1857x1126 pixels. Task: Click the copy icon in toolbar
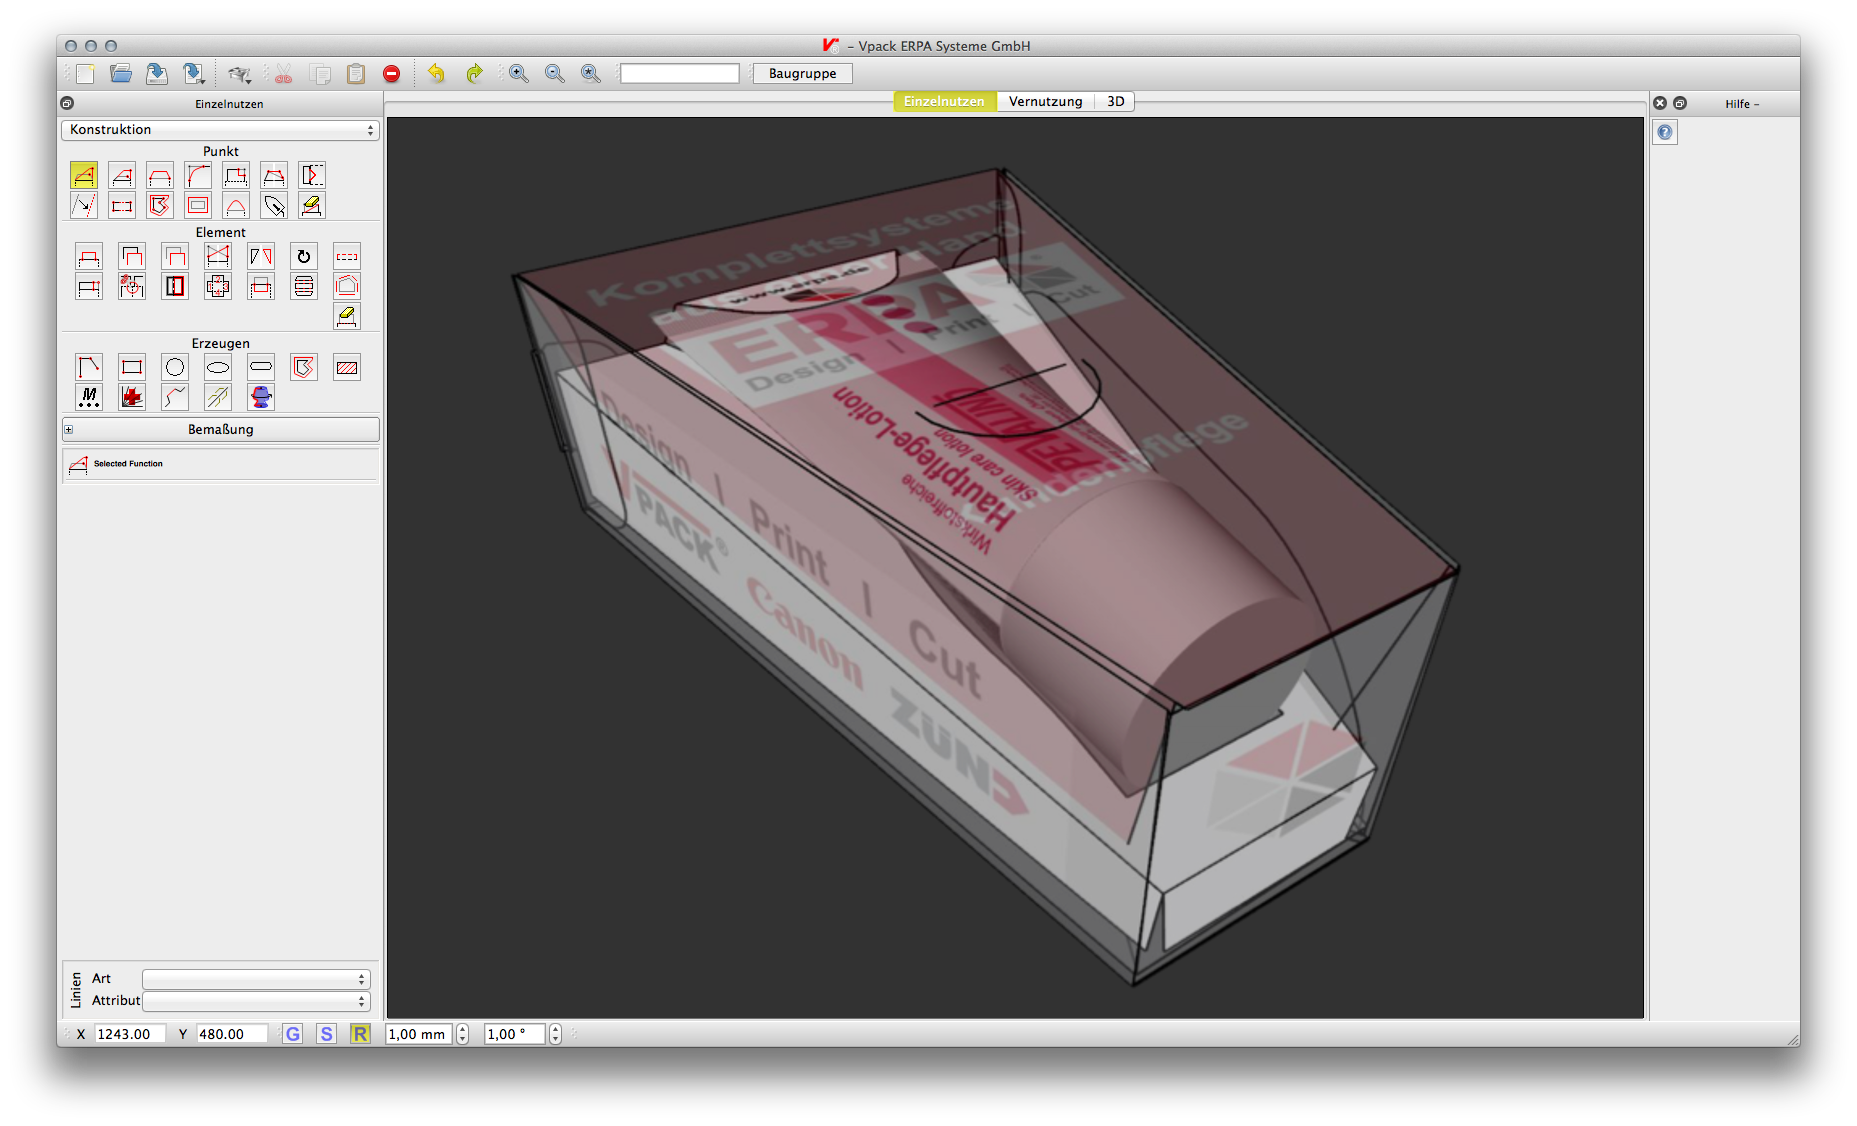tap(320, 73)
